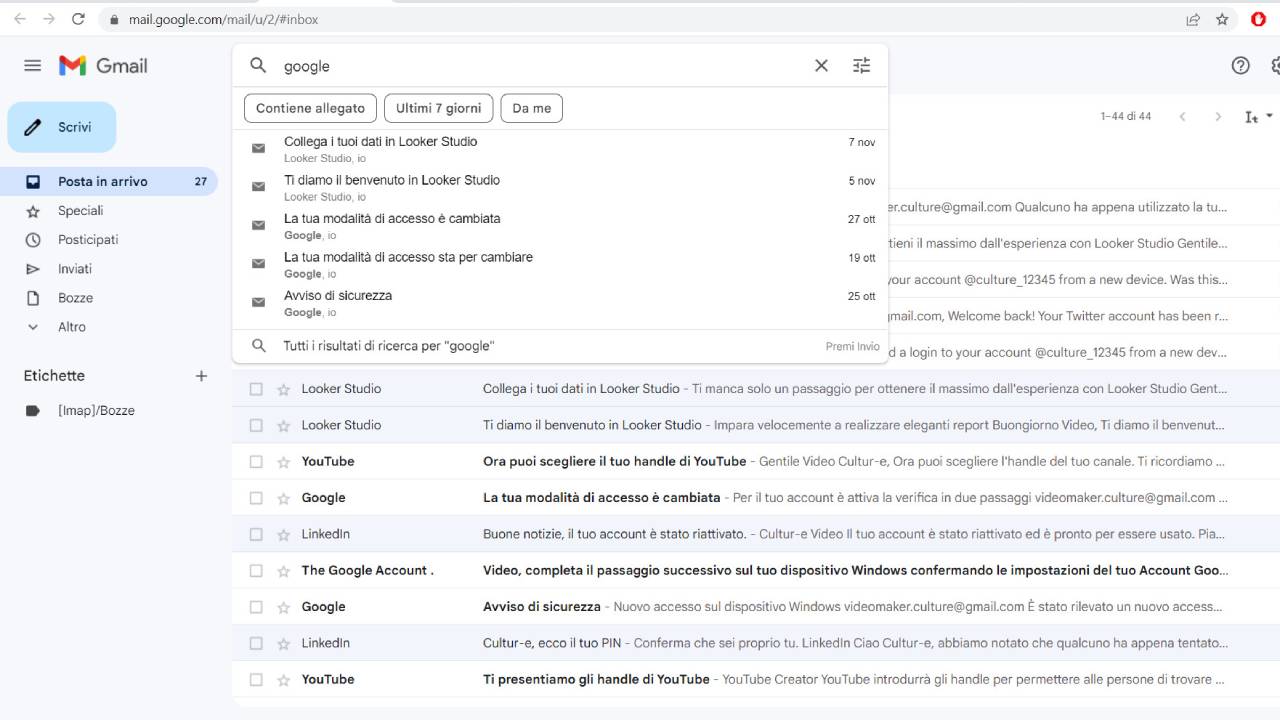Viewport: 1280px width, 720px height.
Task: Show newer messages with previous page arrow
Action: (1182, 117)
